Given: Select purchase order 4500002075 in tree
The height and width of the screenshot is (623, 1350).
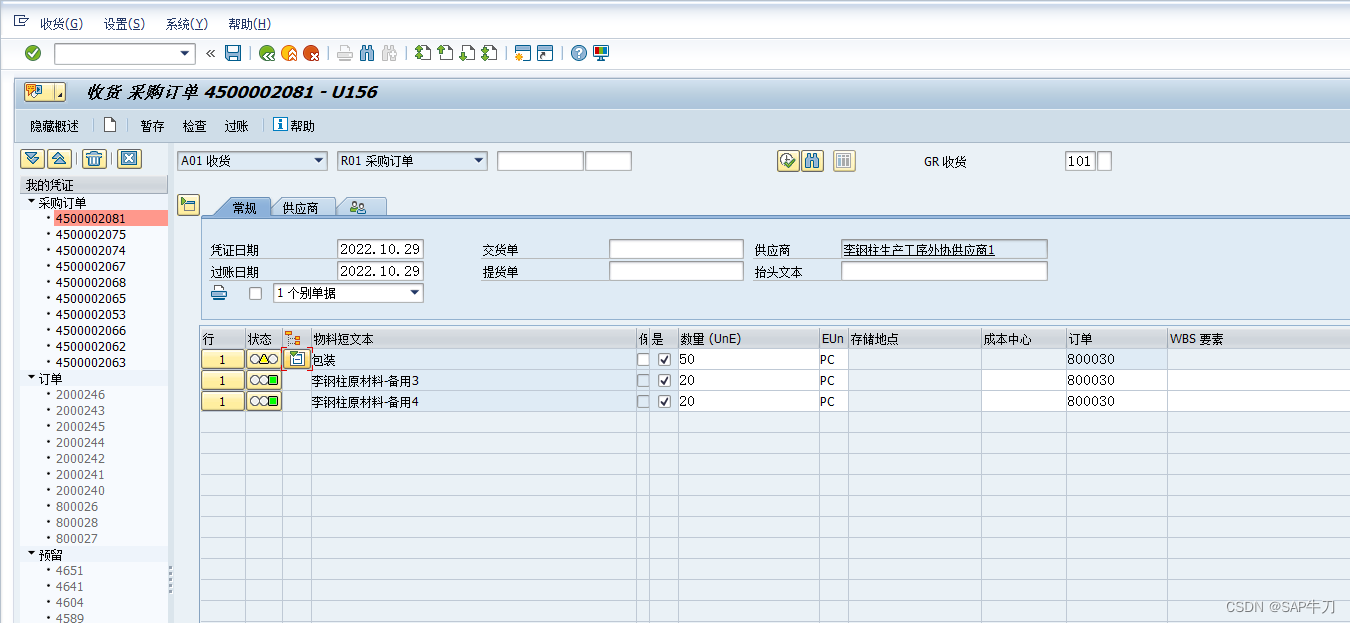Looking at the screenshot, I should [x=90, y=234].
